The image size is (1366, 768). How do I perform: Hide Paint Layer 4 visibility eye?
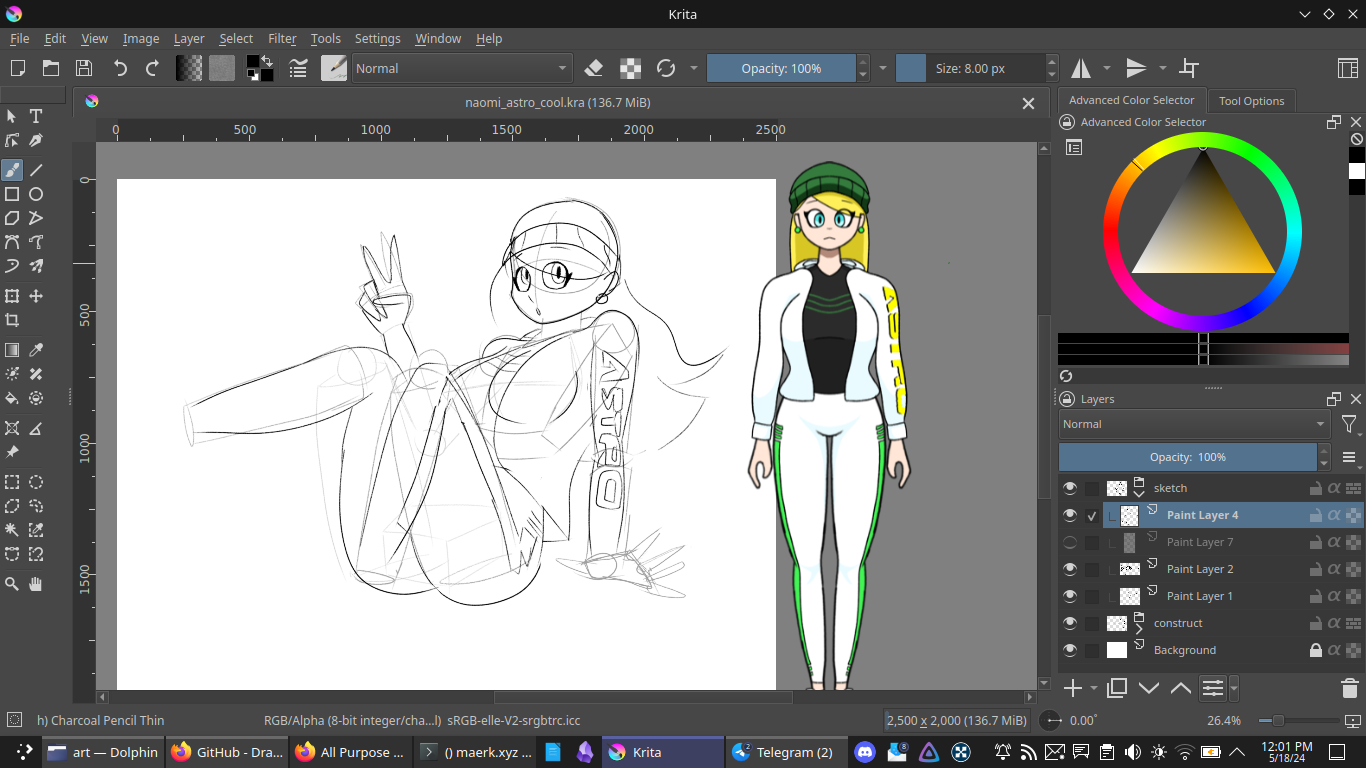tap(1070, 515)
